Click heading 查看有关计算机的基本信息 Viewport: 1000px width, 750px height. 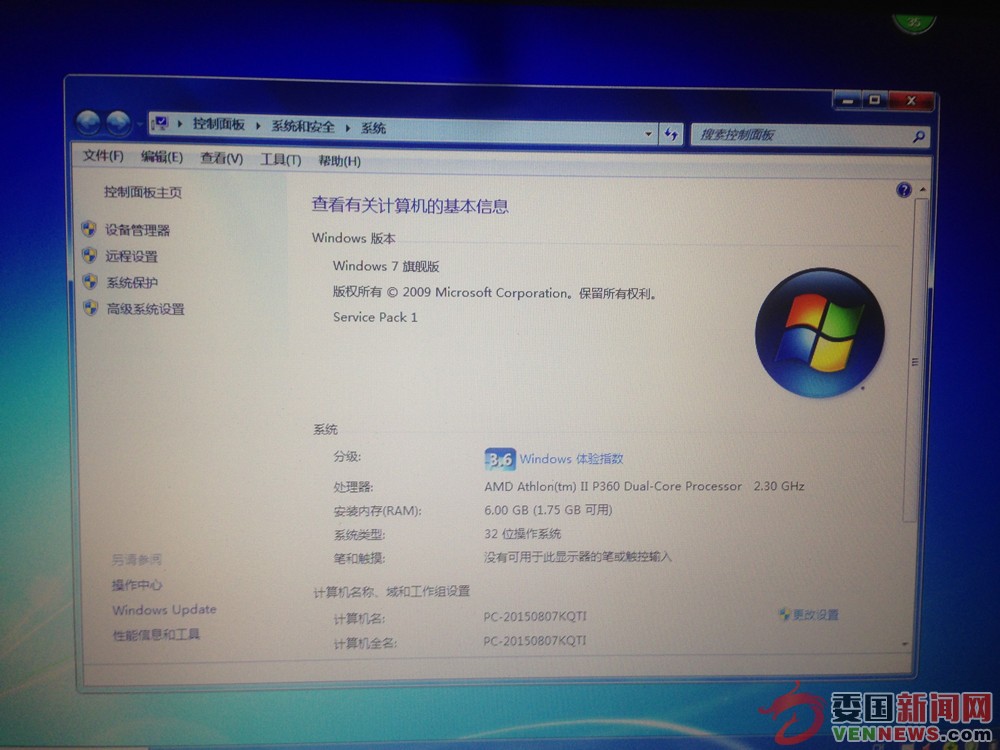(x=410, y=205)
